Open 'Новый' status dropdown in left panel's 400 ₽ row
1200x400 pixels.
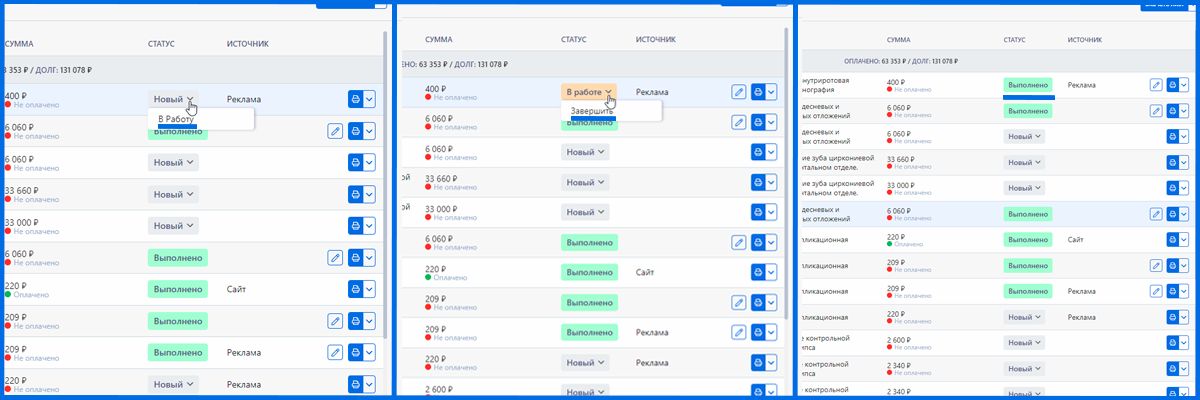173,99
